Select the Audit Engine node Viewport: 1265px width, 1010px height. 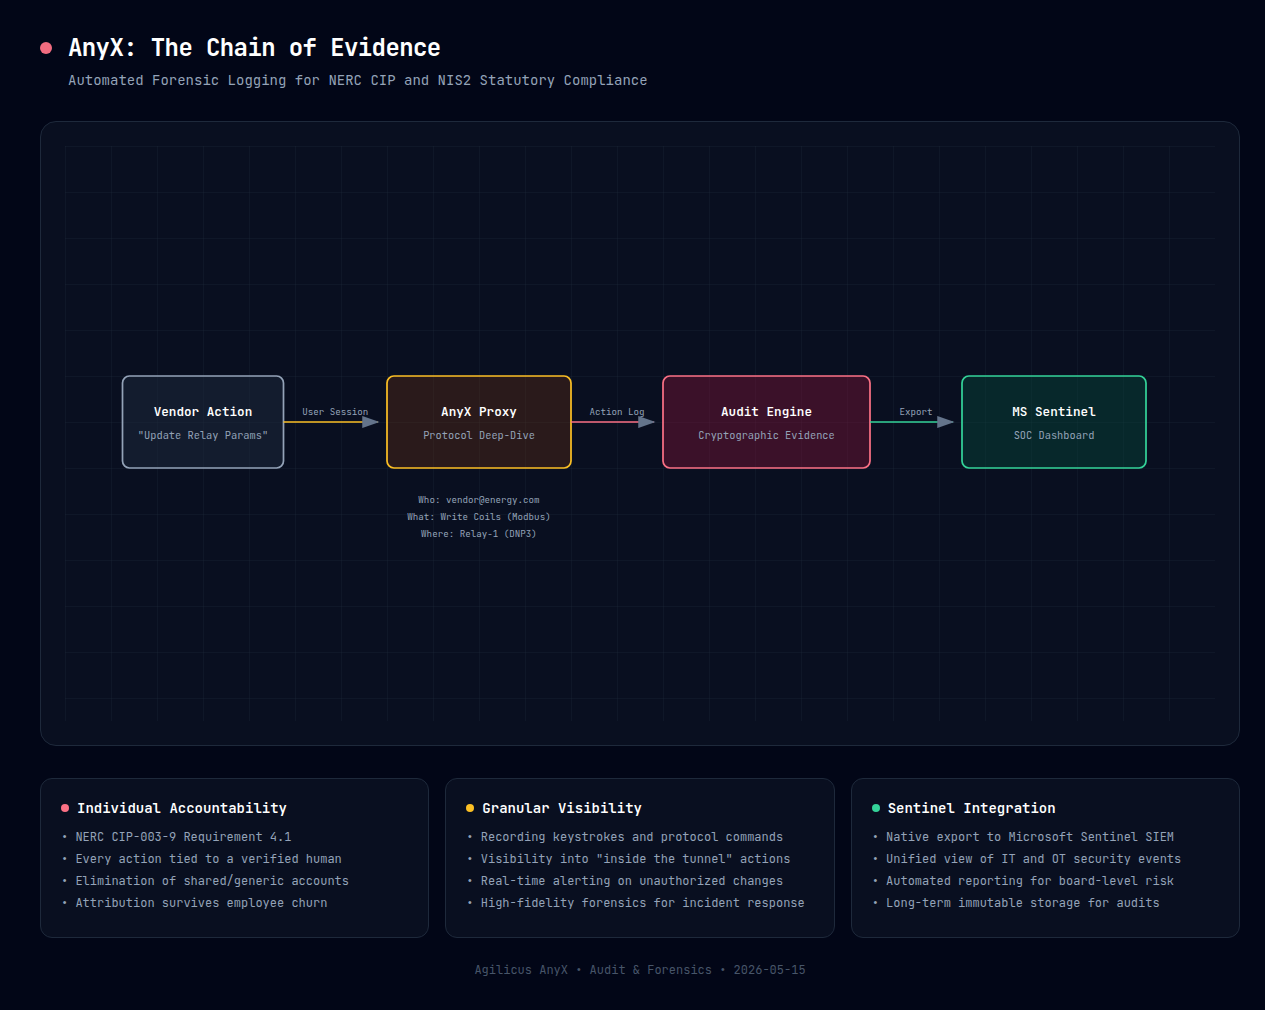[766, 422]
